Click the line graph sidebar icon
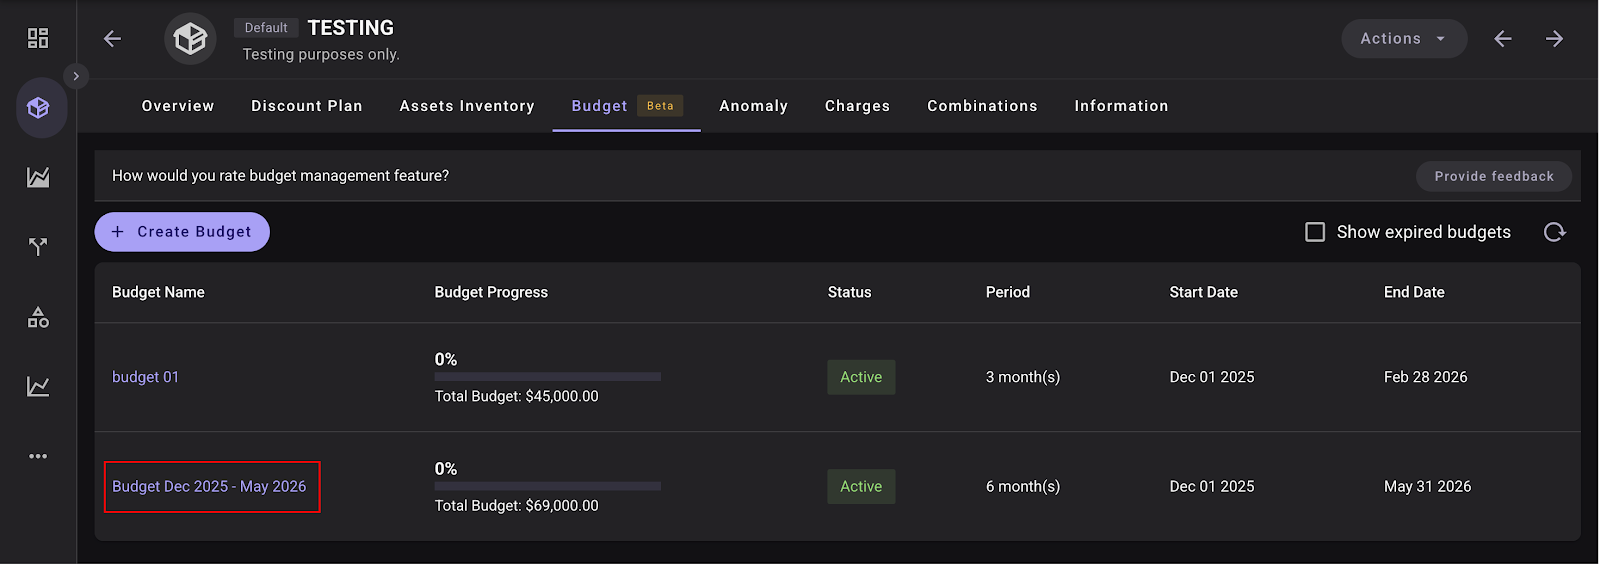Image resolution: width=1600 pixels, height=565 pixels. [x=38, y=387]
